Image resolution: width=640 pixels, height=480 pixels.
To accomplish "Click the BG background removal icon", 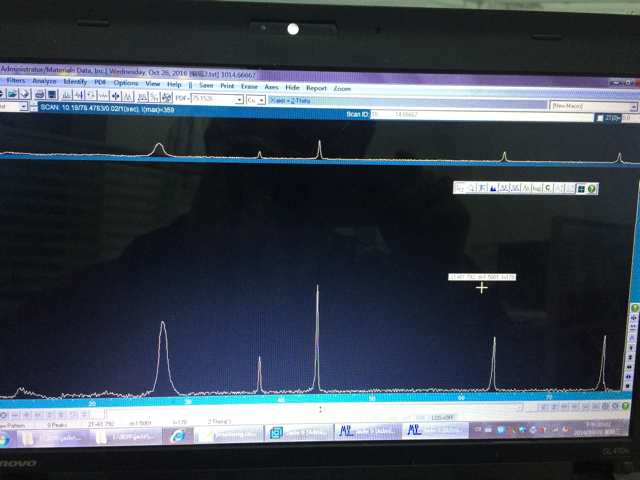I will pyautogui.click(x=142, y=97).
